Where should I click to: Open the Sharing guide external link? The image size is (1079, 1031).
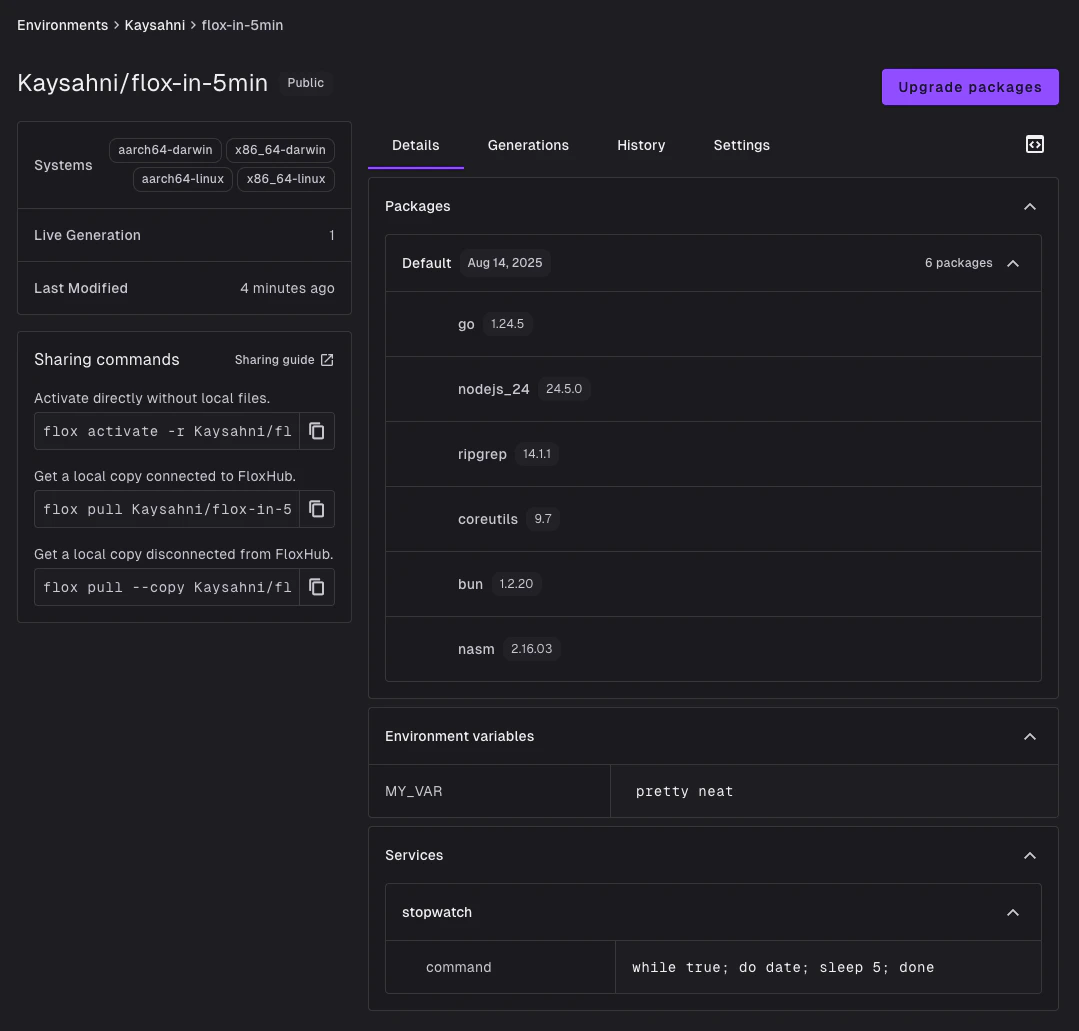tap(284, 360)
